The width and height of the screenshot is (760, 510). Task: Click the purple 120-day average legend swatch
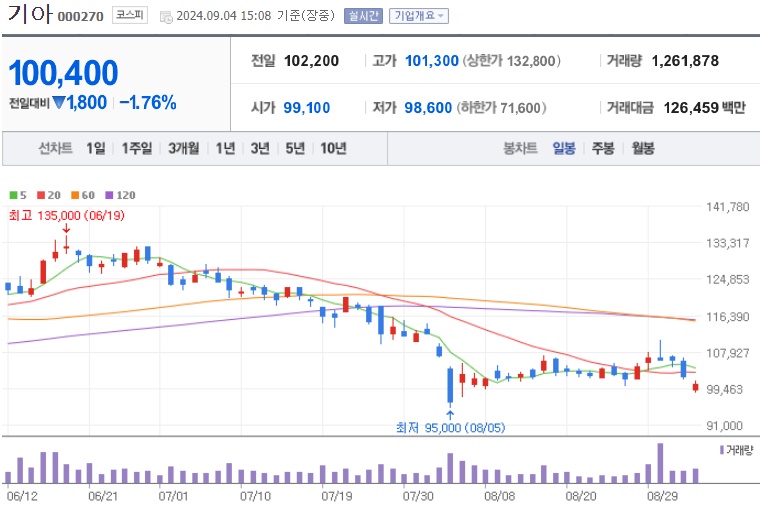[x=109, y=195]
